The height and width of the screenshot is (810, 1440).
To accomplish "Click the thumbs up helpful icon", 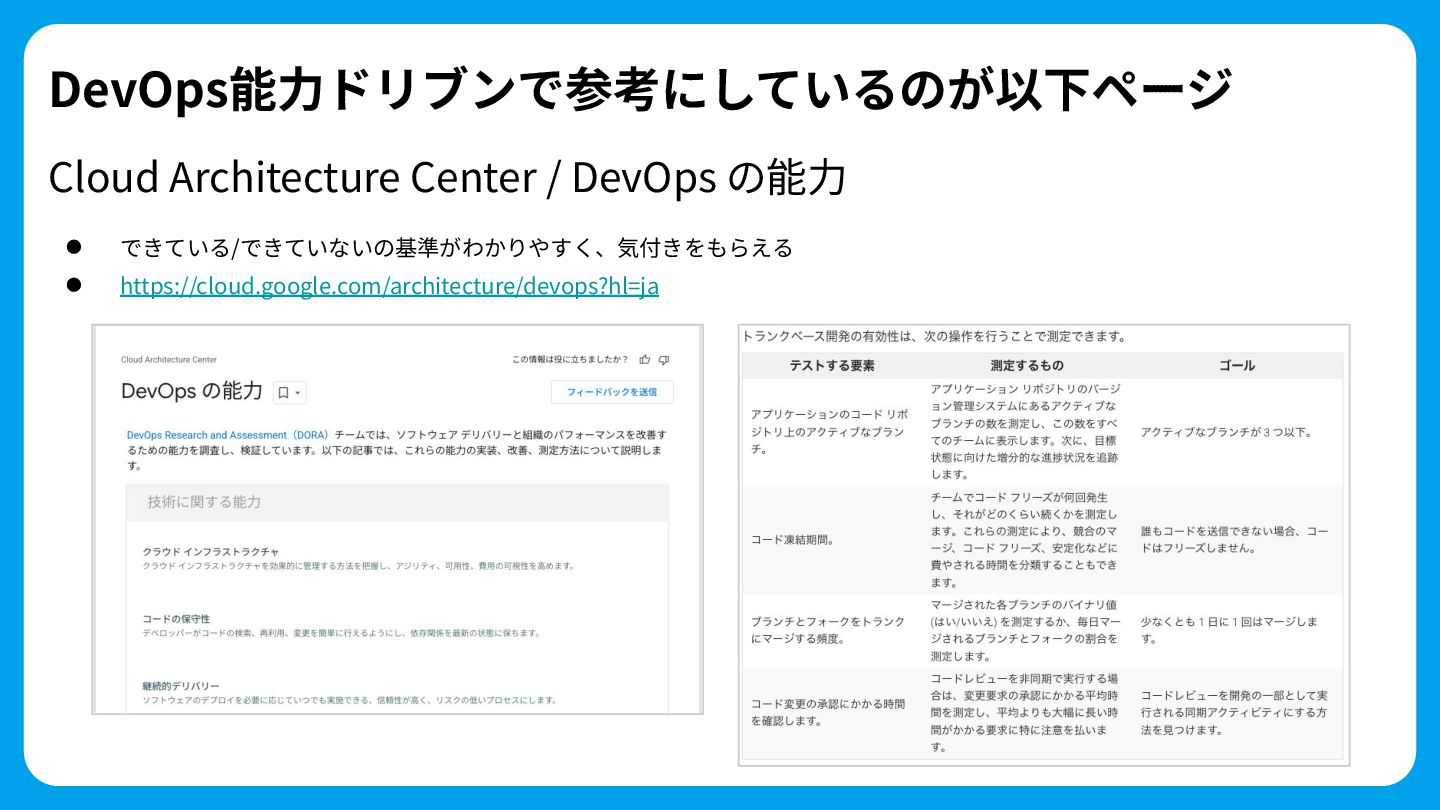I will click(645, 359).
